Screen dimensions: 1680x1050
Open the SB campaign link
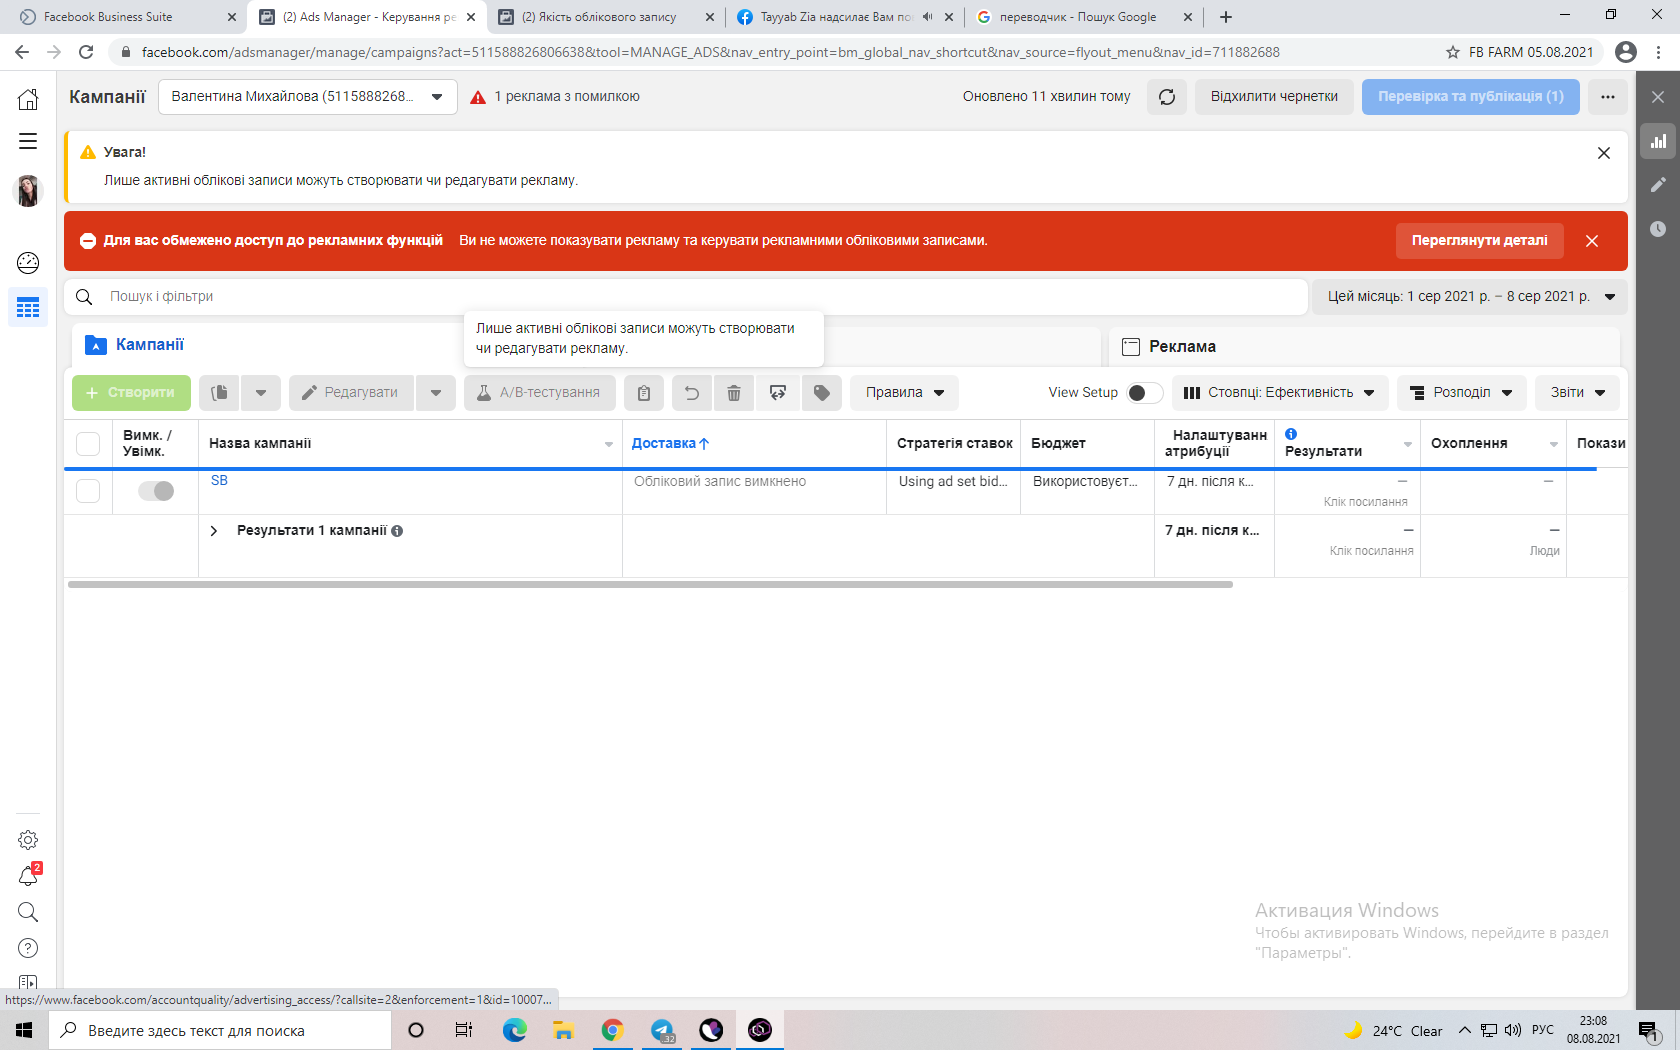pos(219,481)
